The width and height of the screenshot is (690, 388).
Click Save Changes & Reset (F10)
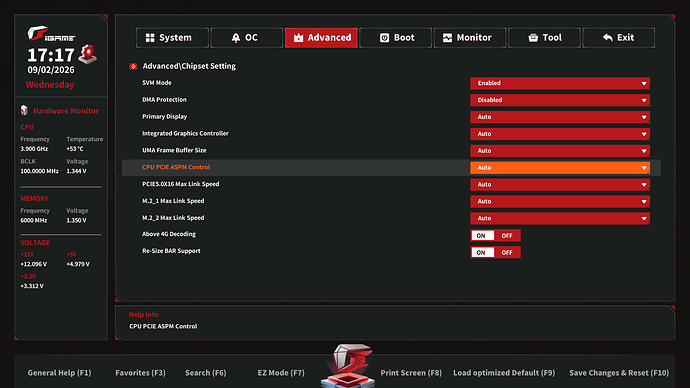tap(619, 373)
